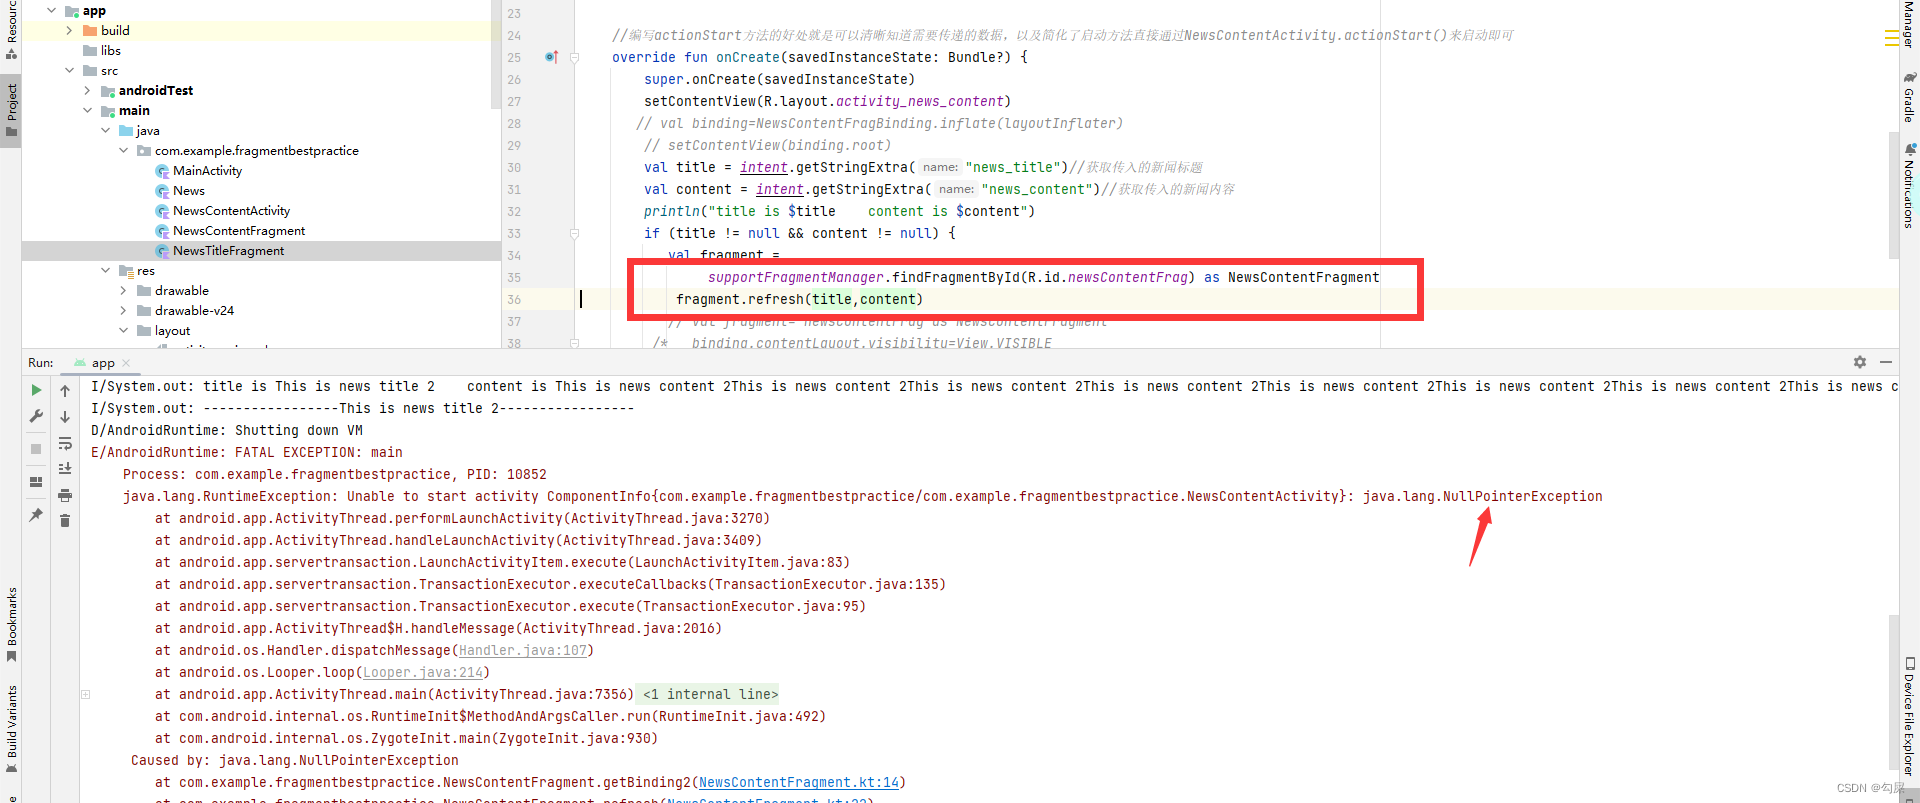Clear console output with trash icon
Screen dimensions: 1920x803
[65, 521]
